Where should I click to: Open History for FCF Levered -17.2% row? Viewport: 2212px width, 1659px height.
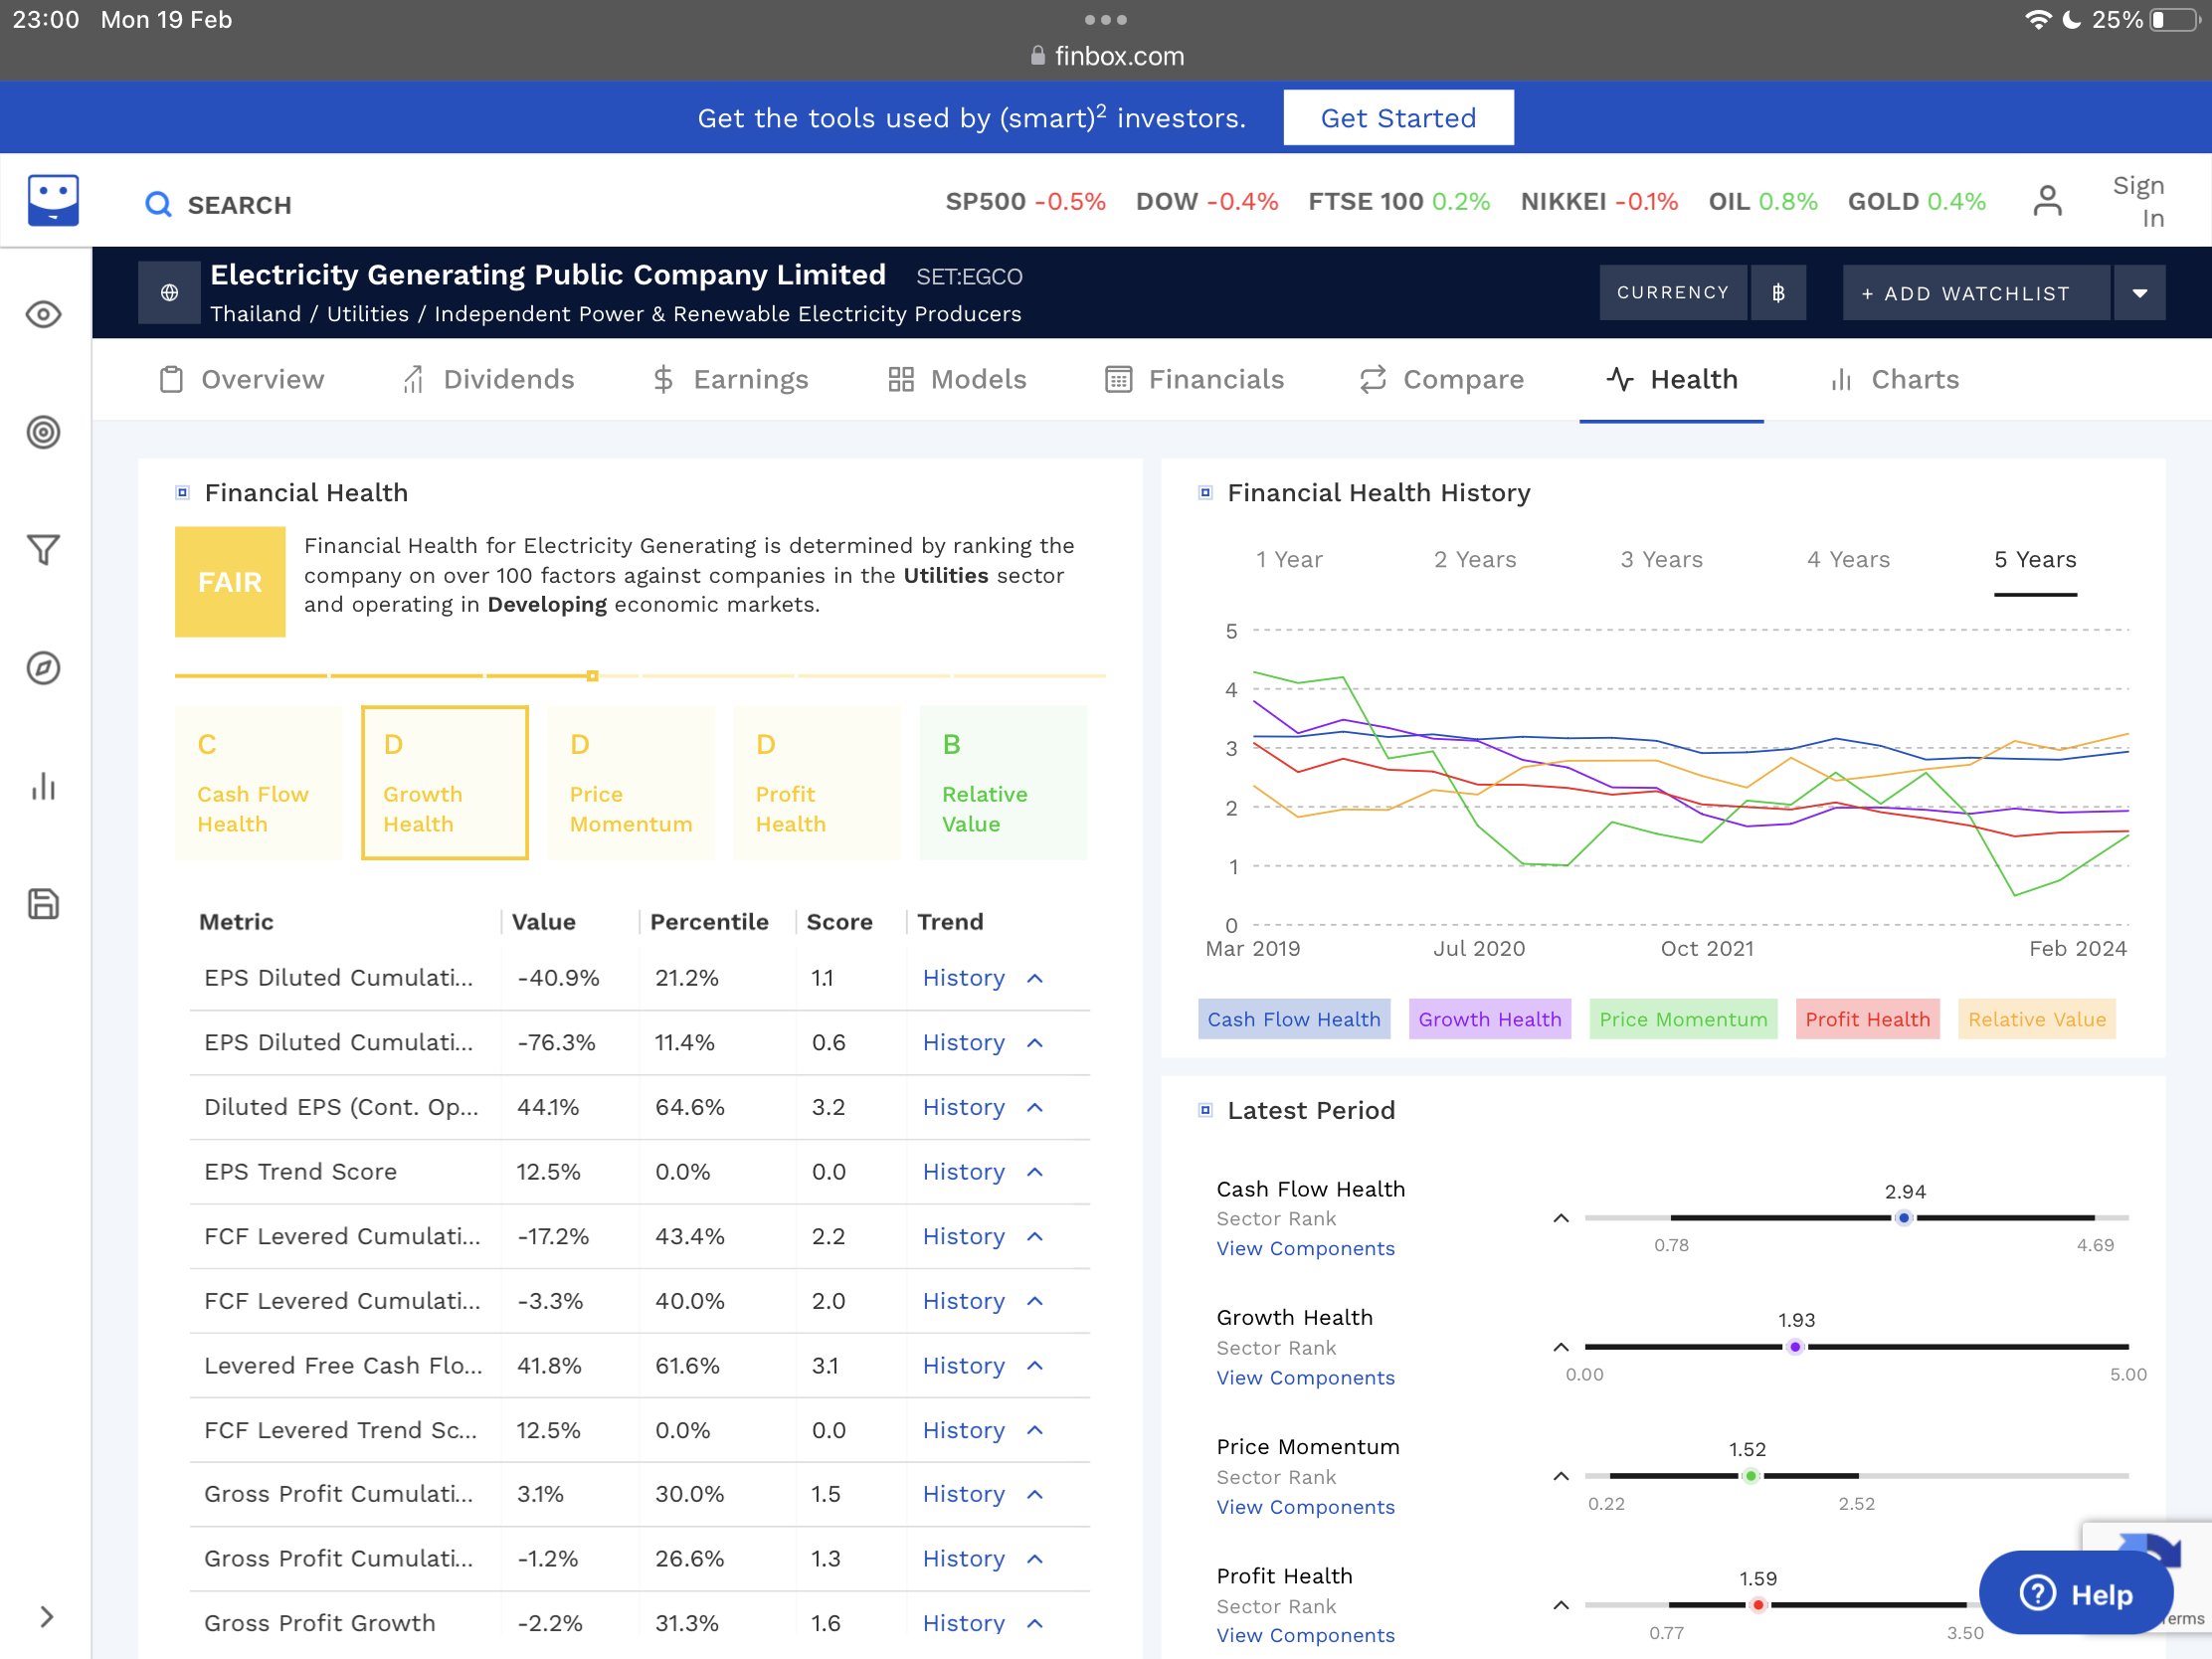(963, 1236)
